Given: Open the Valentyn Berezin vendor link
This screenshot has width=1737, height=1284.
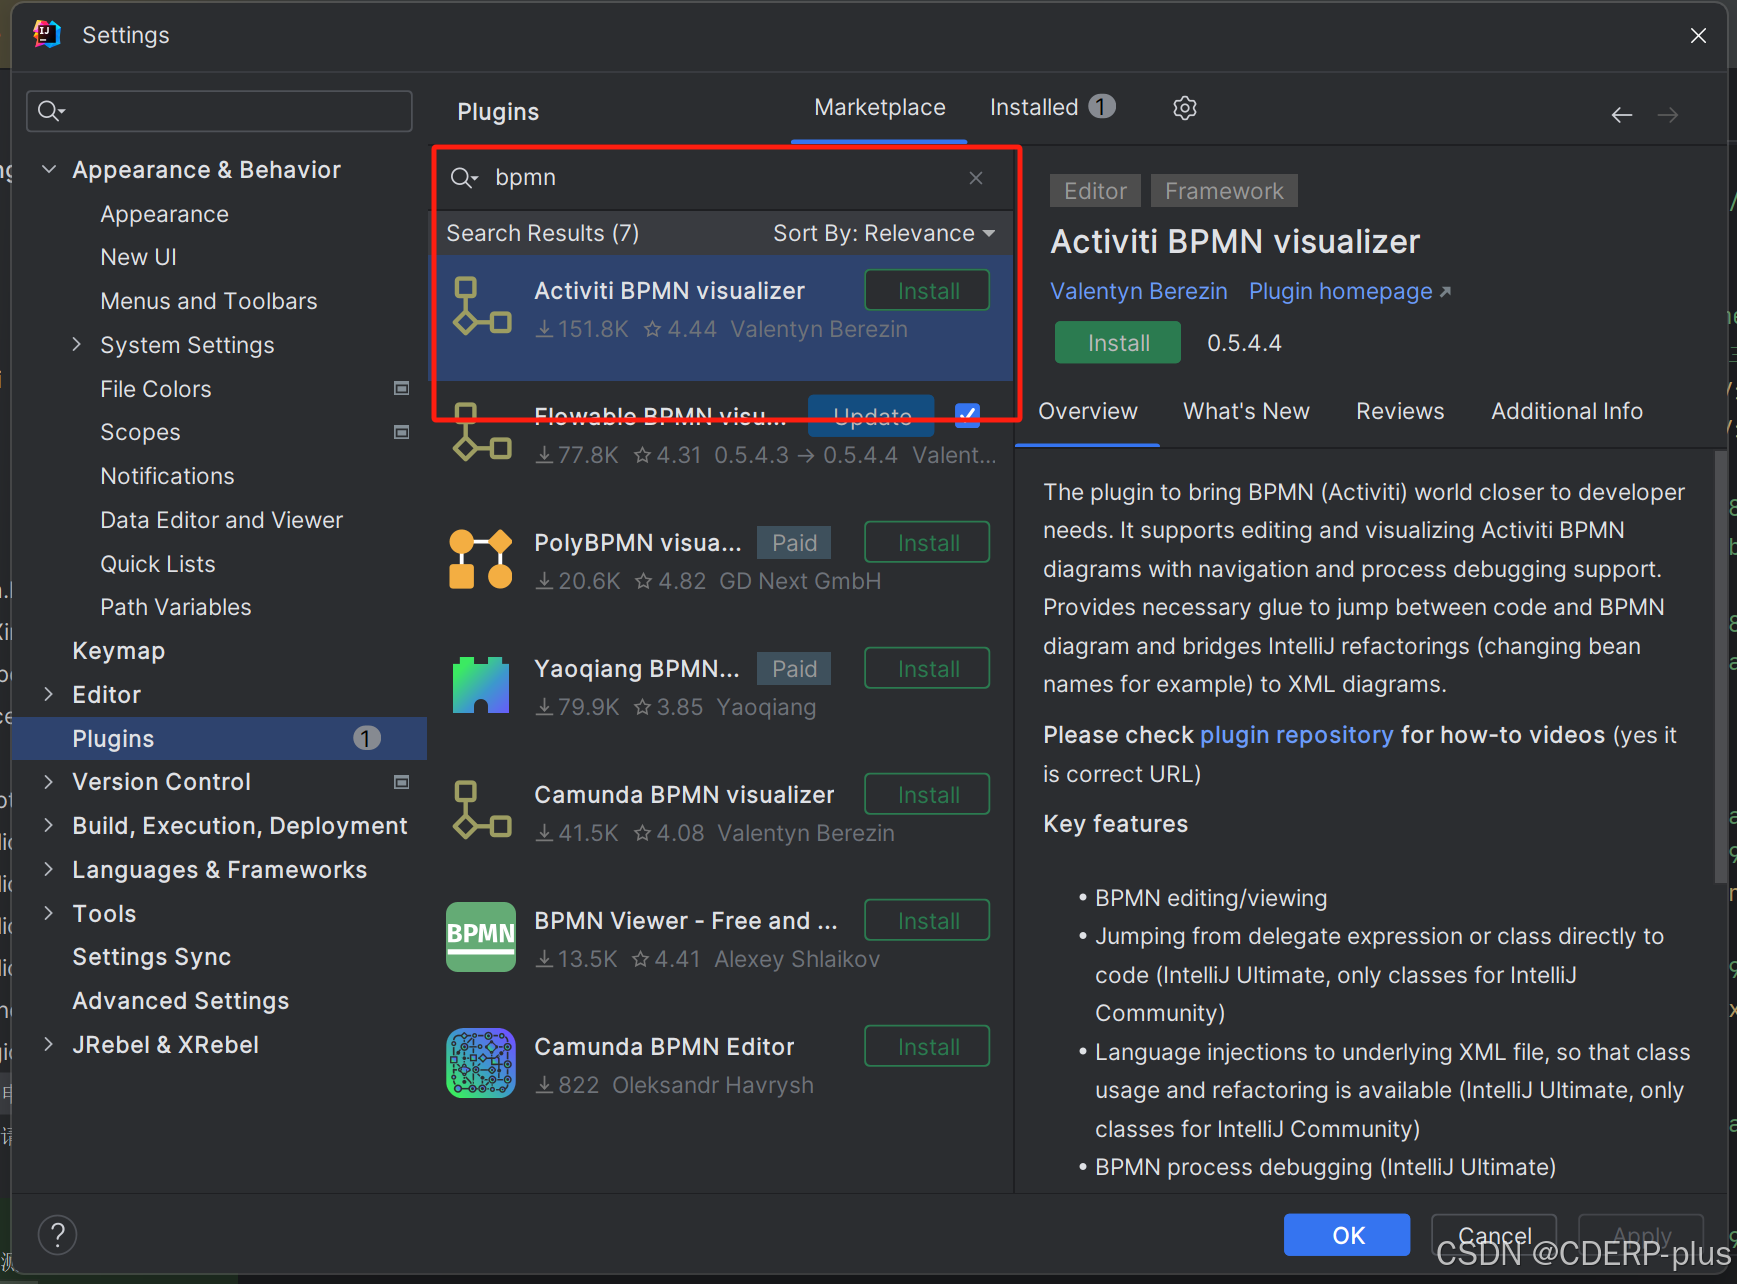Looking at the screenshot, I should coord(1138,291).
